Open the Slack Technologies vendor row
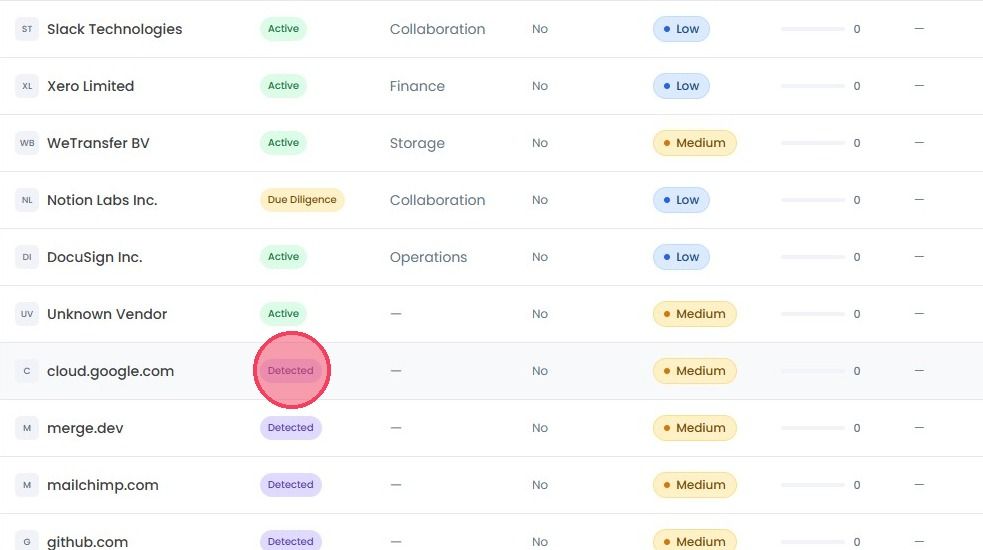Viewport: 983px width, 550px height. click(492, 29)
